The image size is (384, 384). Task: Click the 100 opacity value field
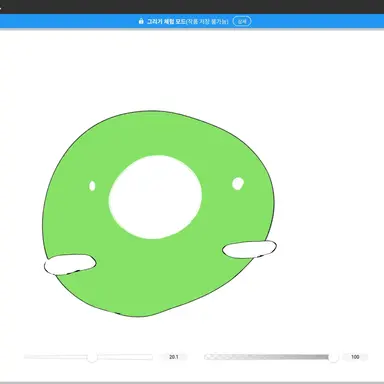(355, 357)
